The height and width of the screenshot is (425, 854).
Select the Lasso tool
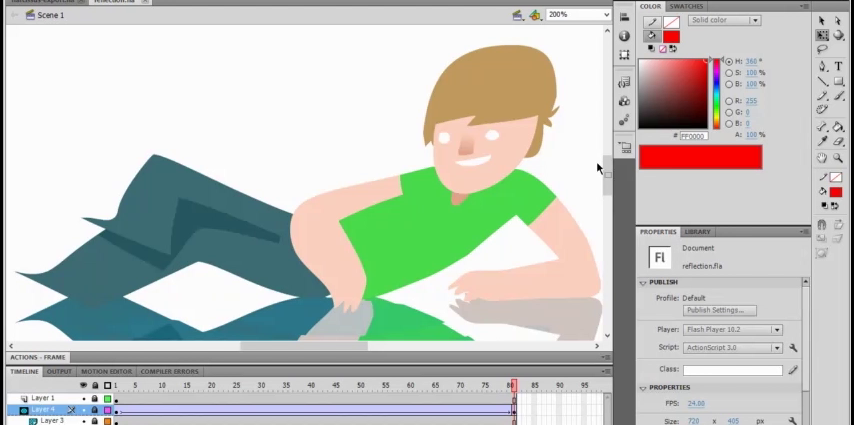pos(822,49)
